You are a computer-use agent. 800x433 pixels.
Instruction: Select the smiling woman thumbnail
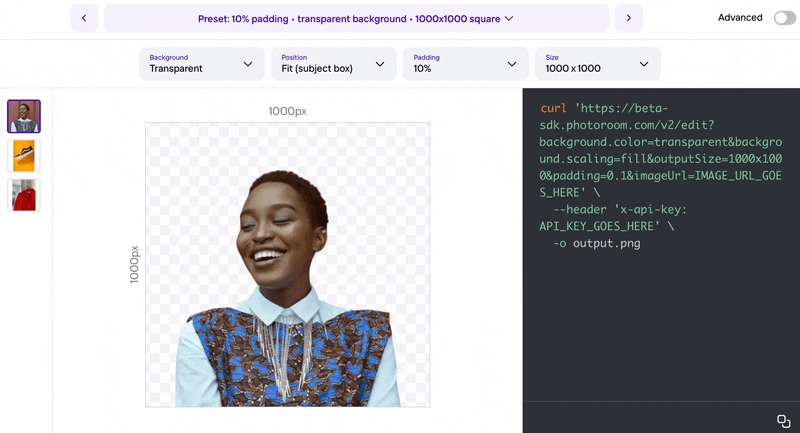click(x=24, y=116)
